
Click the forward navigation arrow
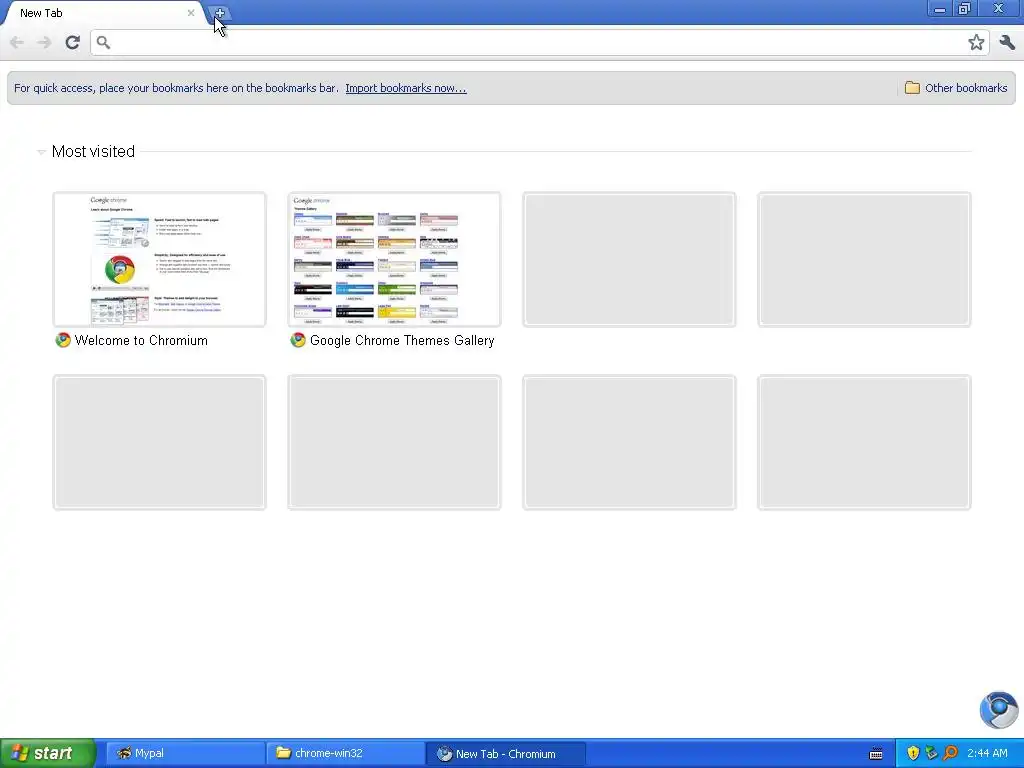(44, 42)
